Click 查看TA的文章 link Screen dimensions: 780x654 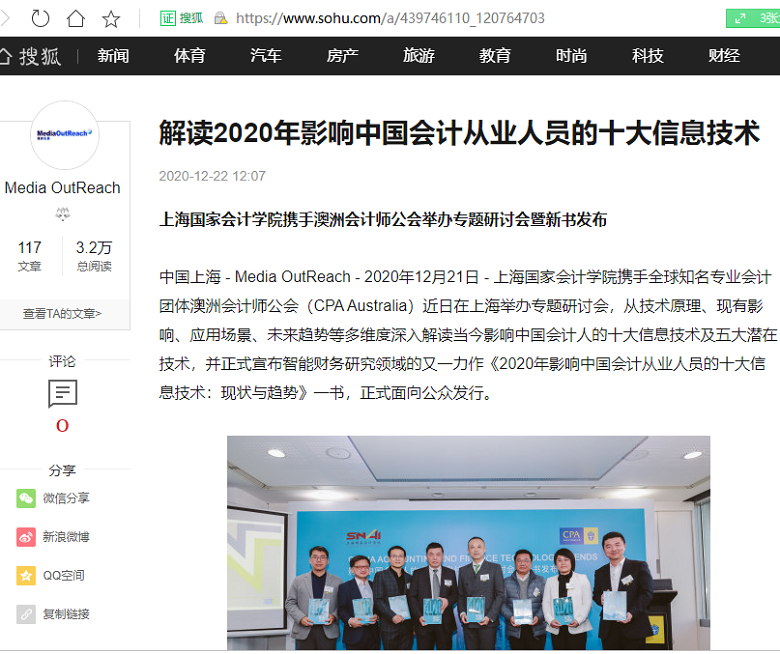pyautogui.click(x=62, y=313)
